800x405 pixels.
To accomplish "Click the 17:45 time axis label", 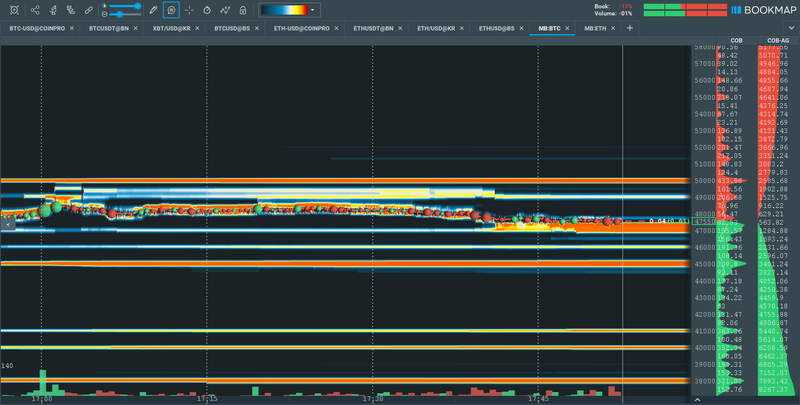I will (x=538, y=399).
